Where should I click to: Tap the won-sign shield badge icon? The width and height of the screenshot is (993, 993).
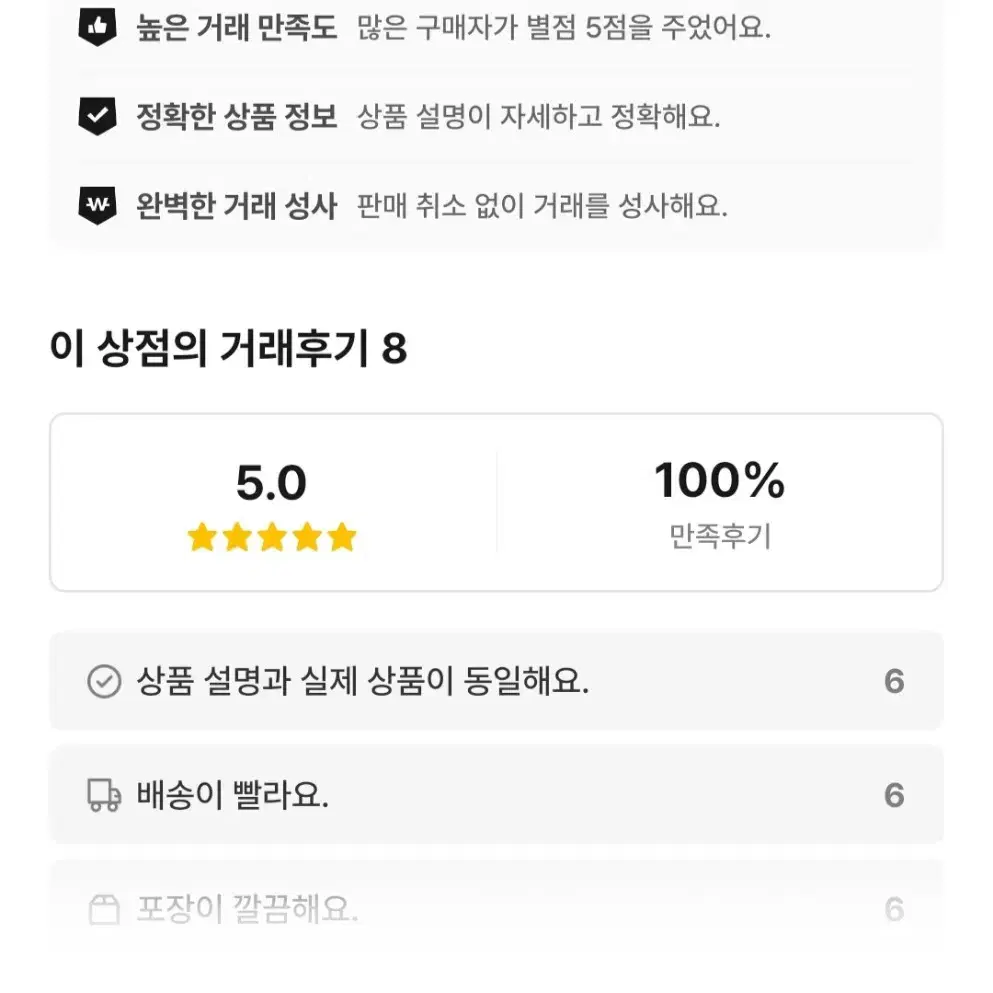98,205
